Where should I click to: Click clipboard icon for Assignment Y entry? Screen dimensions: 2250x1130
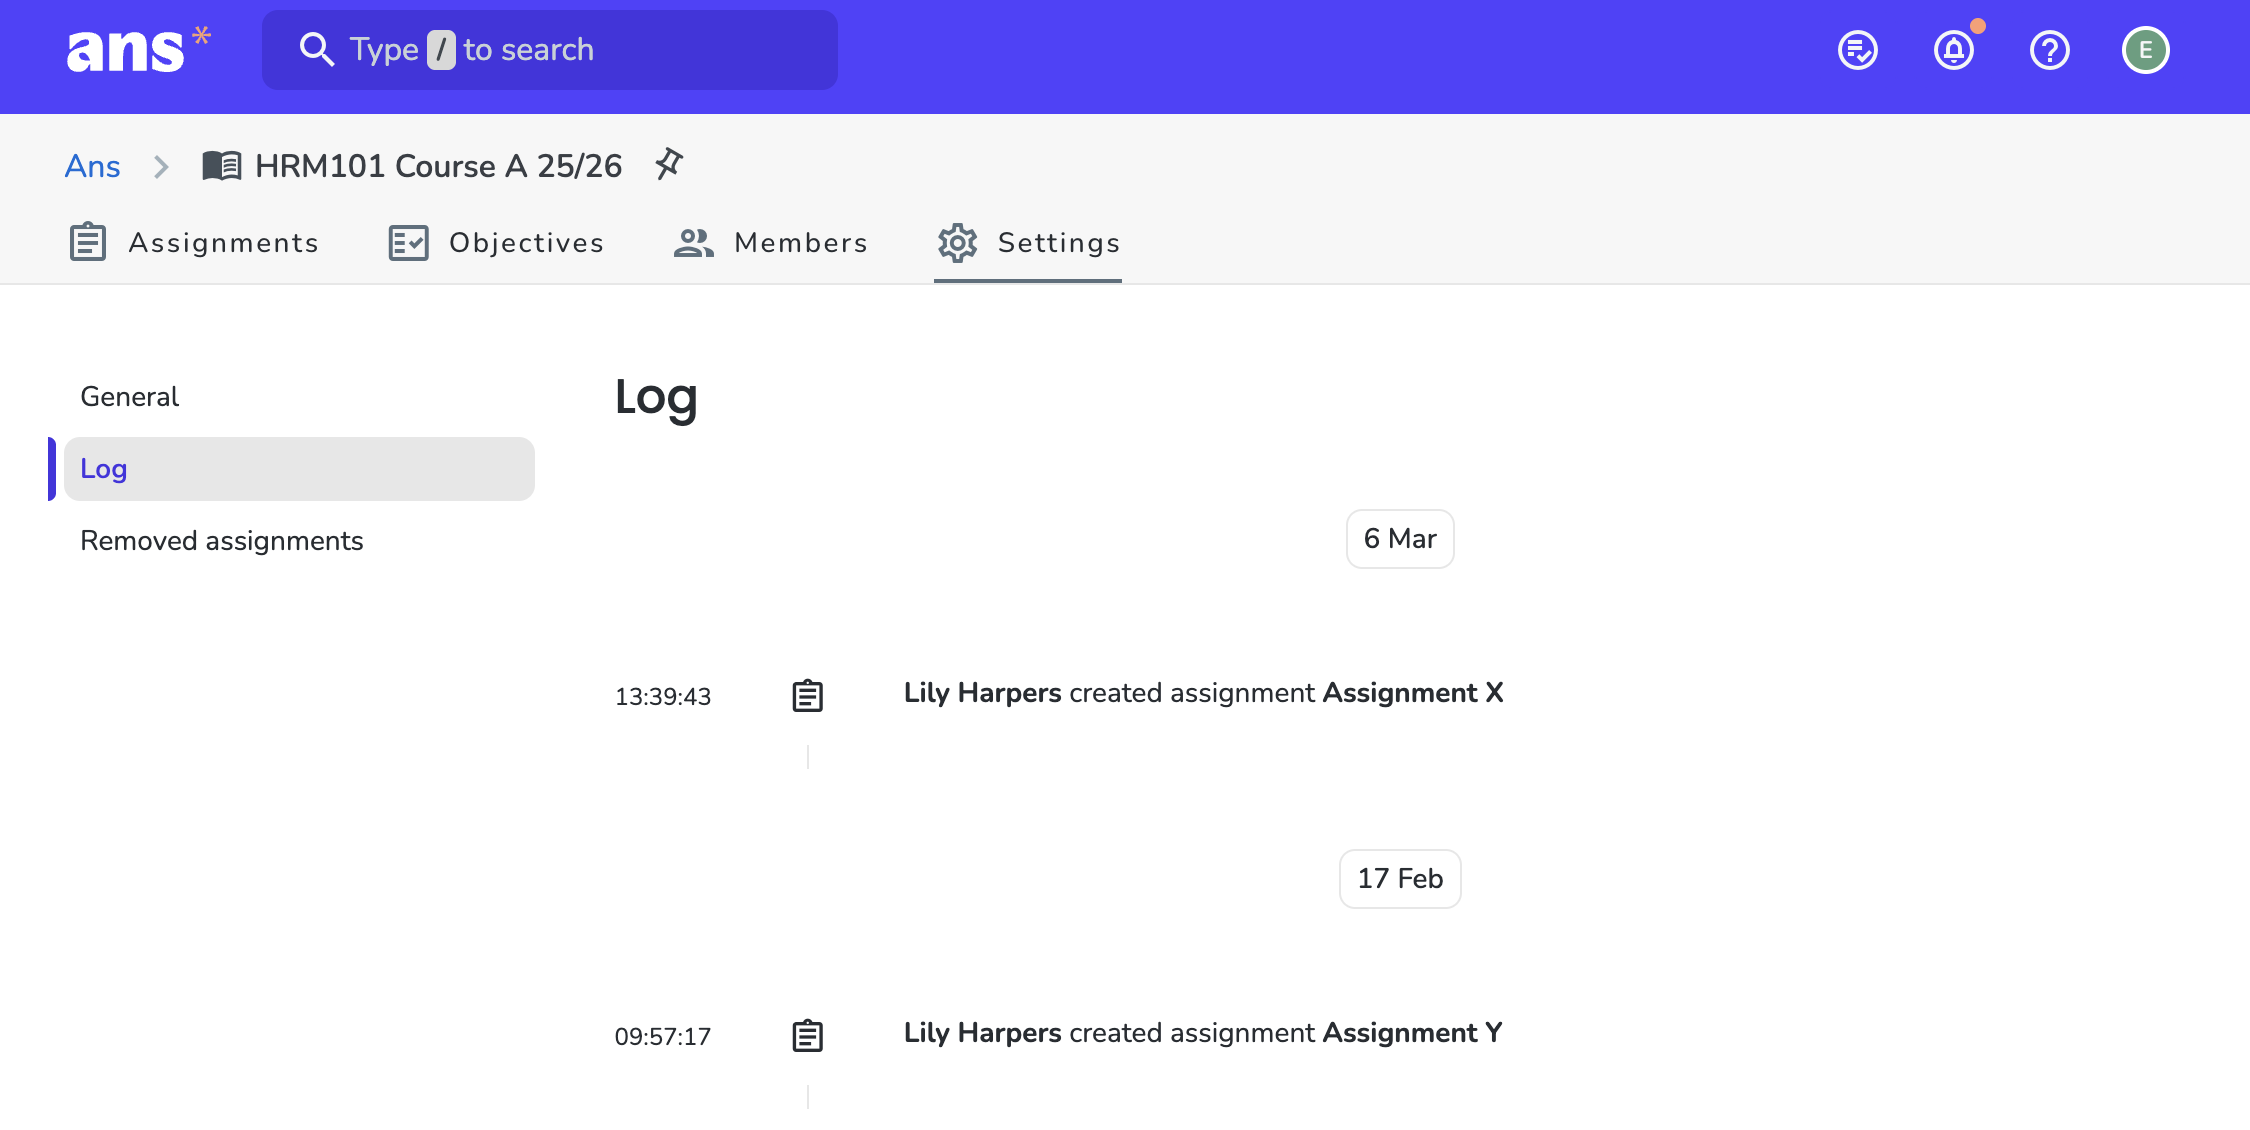click(808, 1036)
